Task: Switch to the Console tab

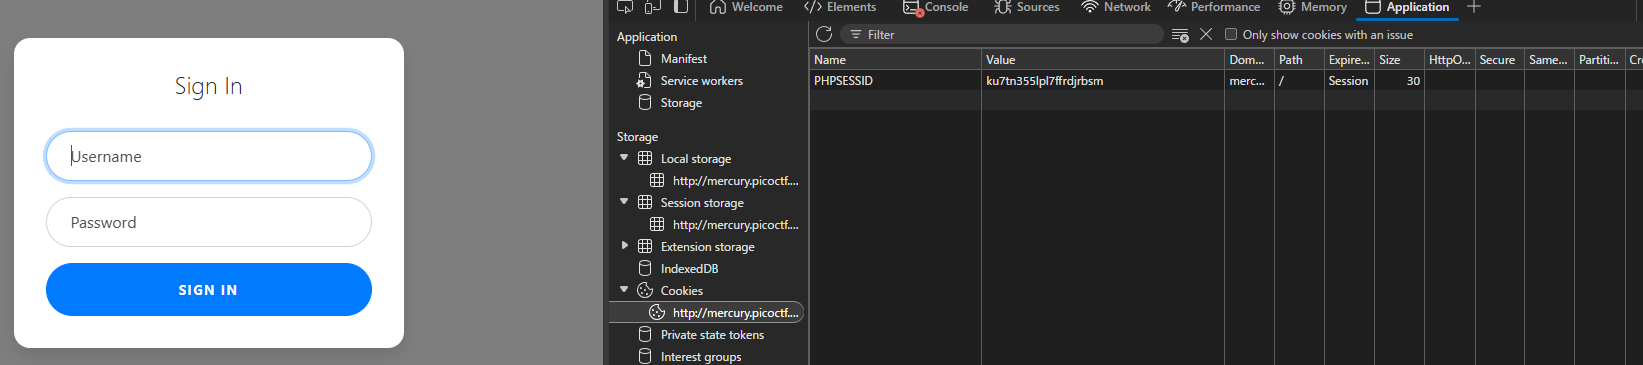Action: 935,7
